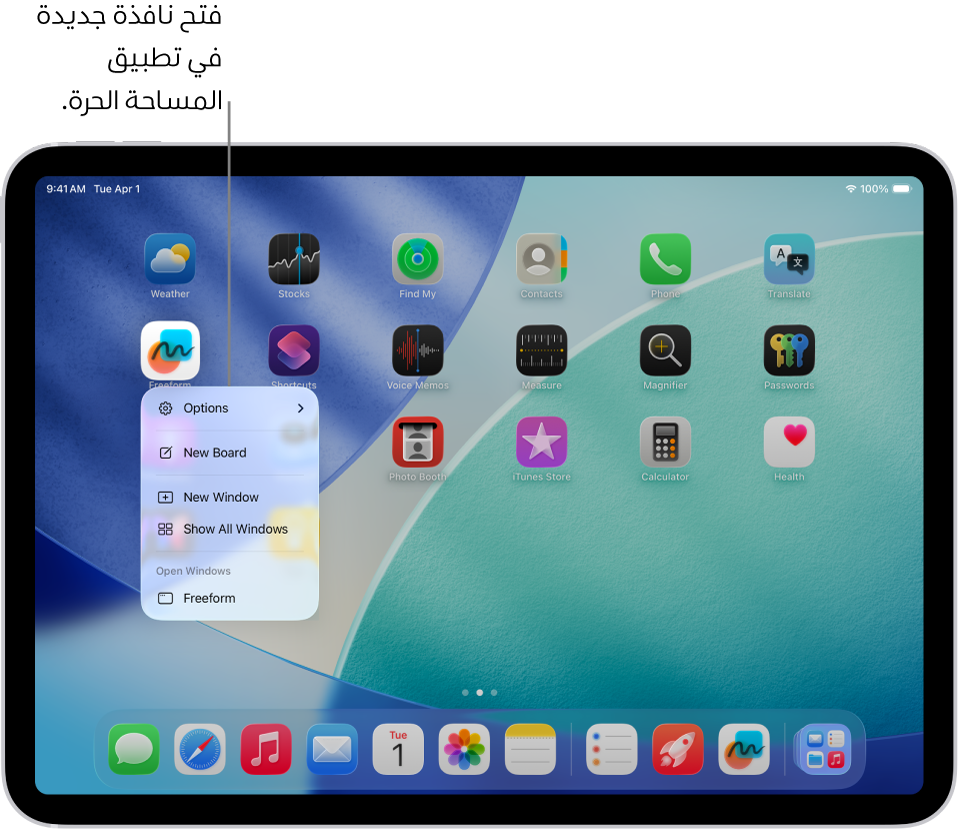Open the Freeform window under Open Windows
The image size is (960, 830).
230,597
